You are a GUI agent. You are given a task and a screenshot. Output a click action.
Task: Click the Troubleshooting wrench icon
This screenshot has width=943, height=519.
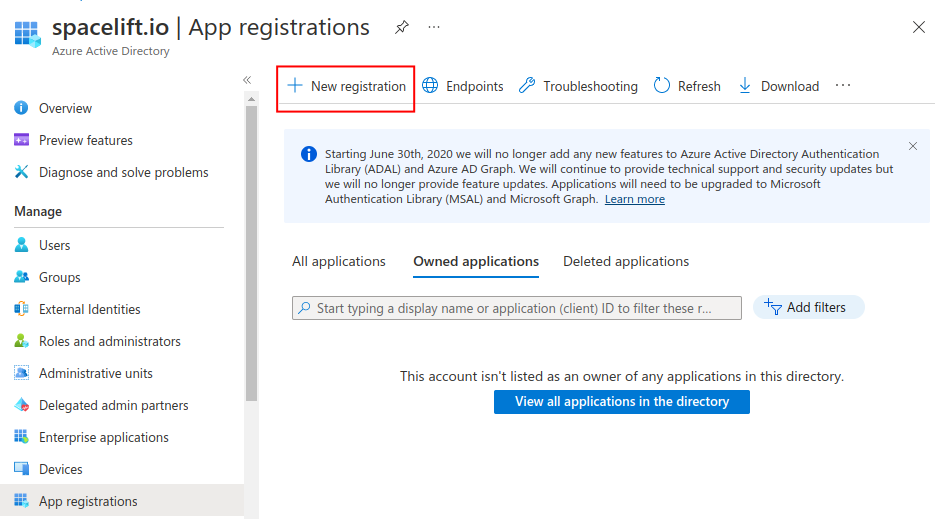(527, 86)
